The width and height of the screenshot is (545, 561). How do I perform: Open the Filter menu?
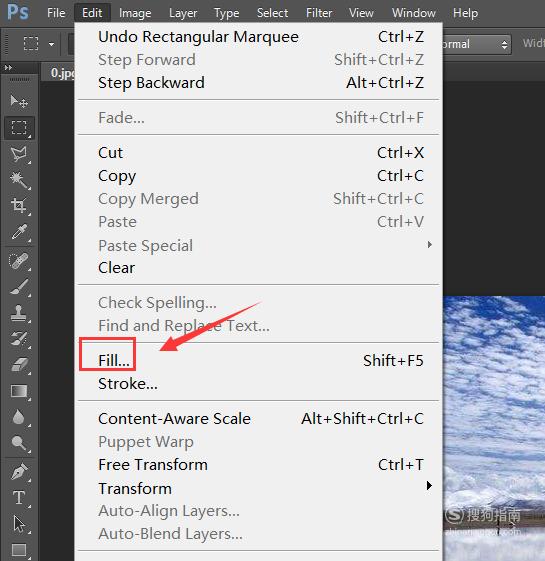point(319,13)
